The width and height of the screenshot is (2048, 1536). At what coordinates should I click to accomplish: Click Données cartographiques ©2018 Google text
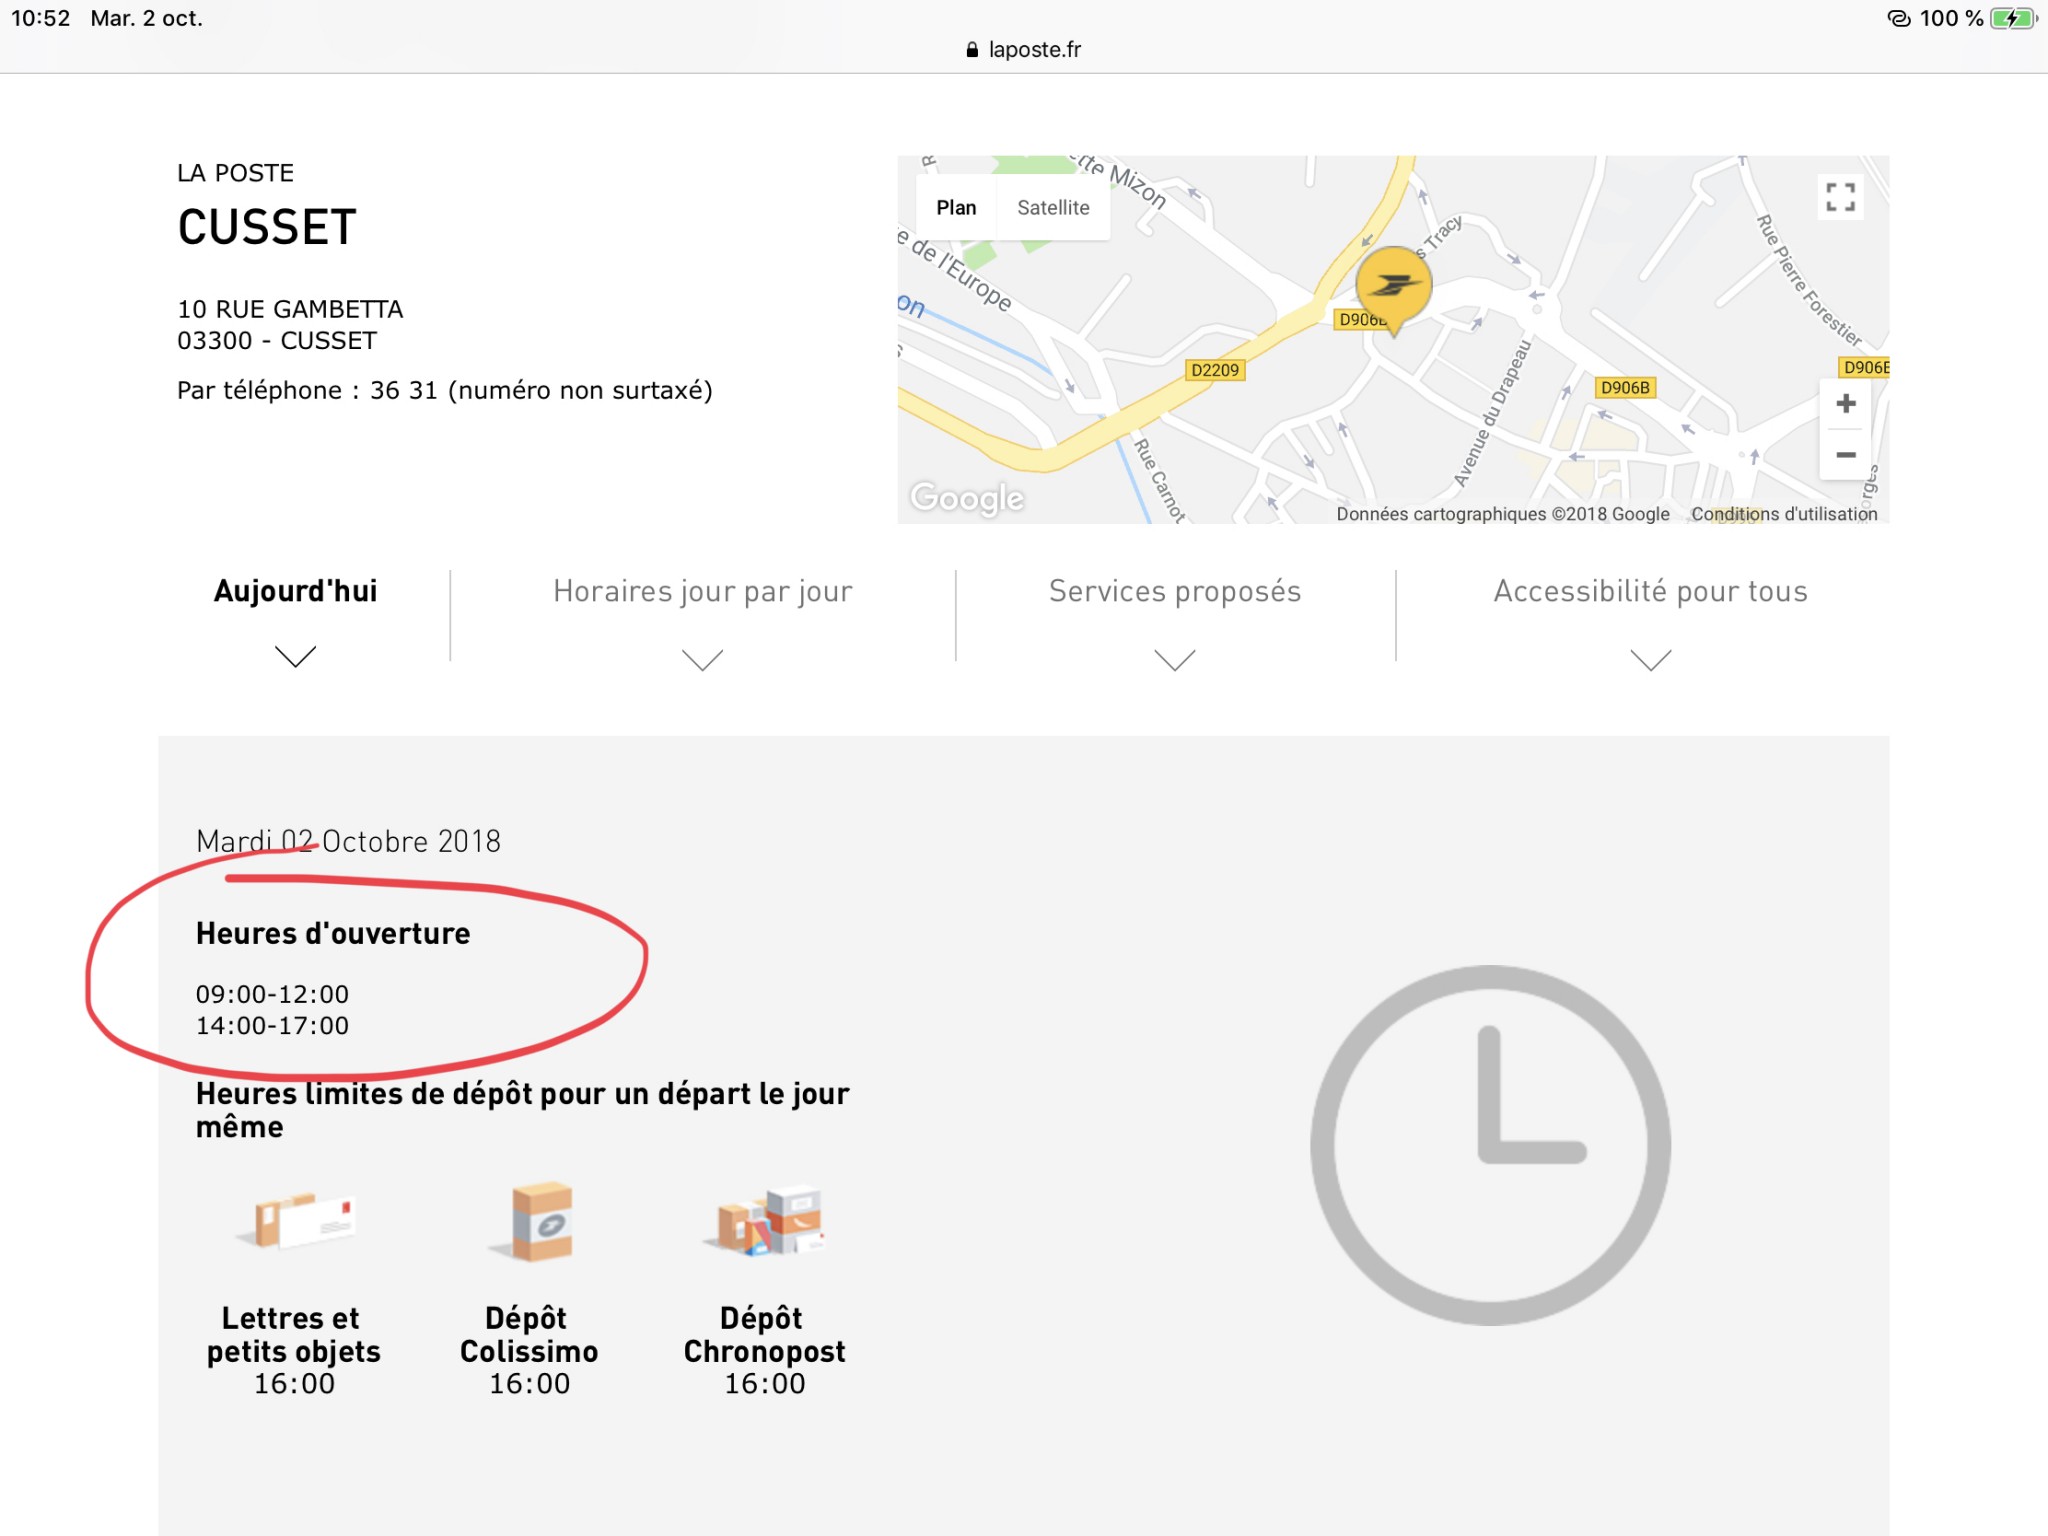tap(1503, 514)
